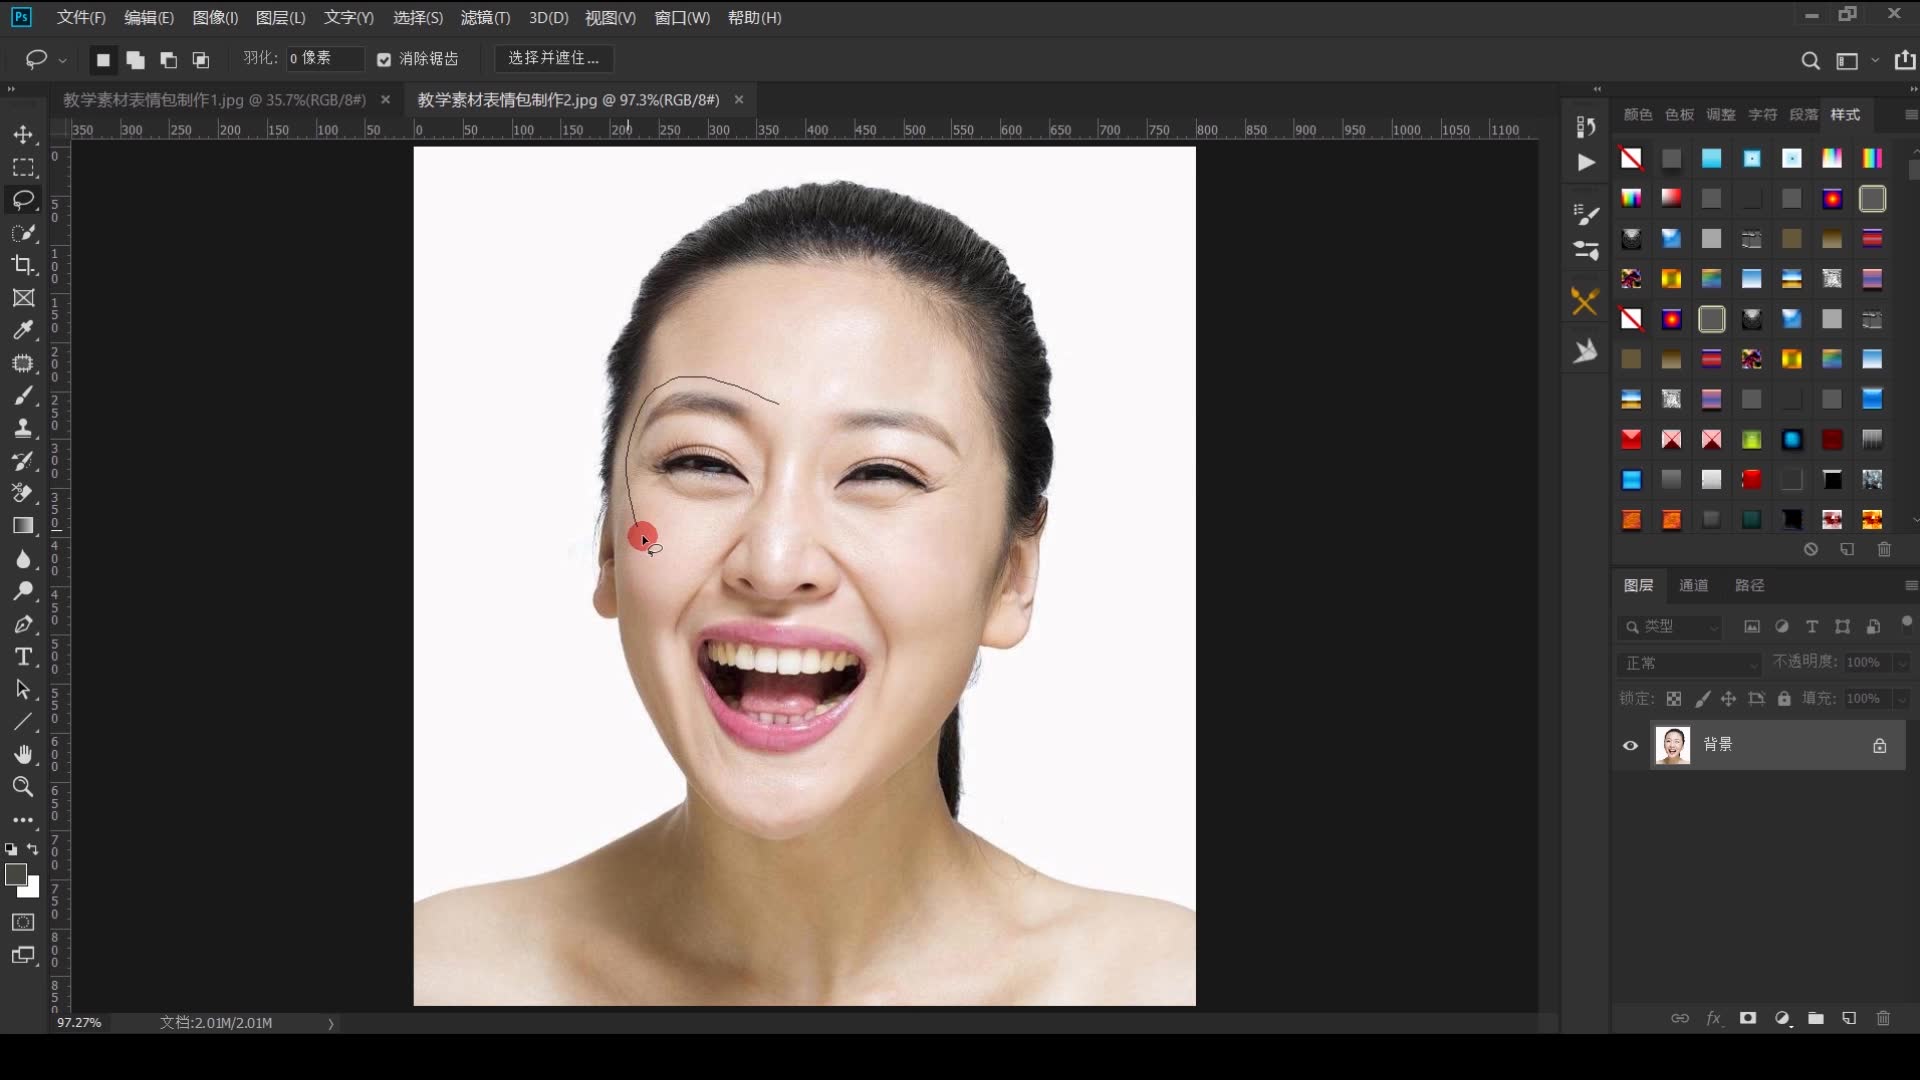Click the foreground color swatch

(x=16, y=875)
